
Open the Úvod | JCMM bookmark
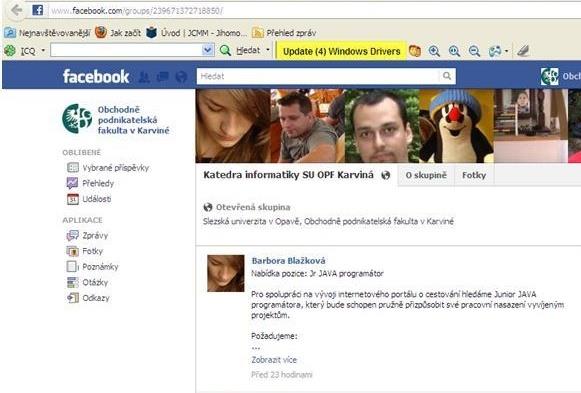196,33
